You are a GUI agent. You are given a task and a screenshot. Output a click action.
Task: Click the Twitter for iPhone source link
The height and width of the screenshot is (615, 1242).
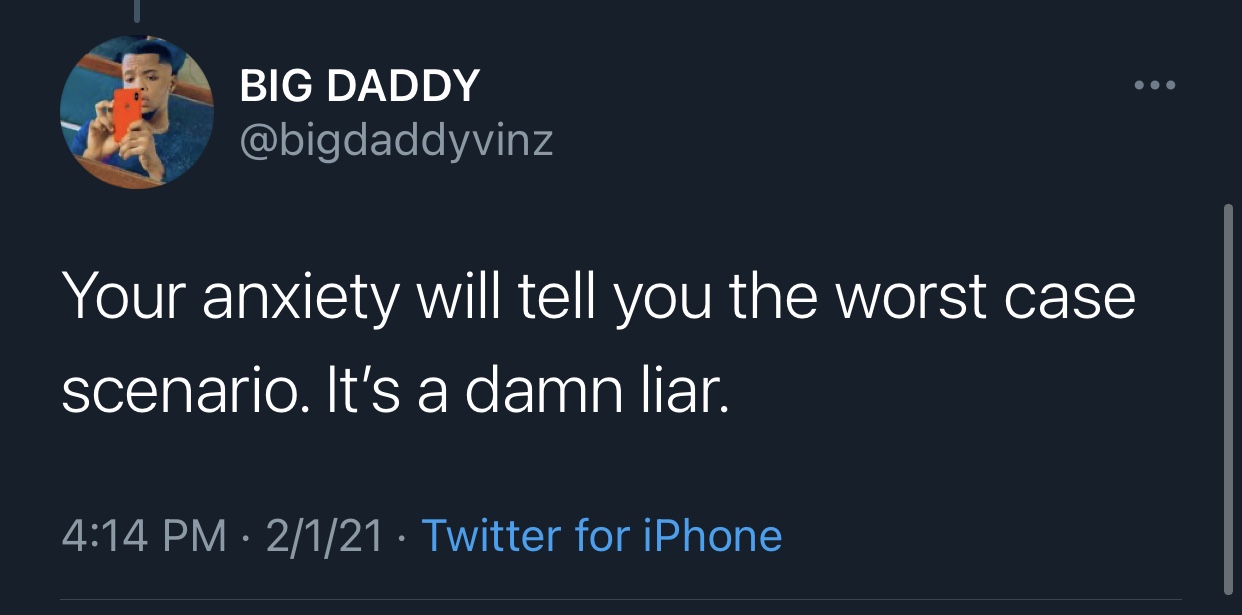pyautogui.click(x=602, y=536)
